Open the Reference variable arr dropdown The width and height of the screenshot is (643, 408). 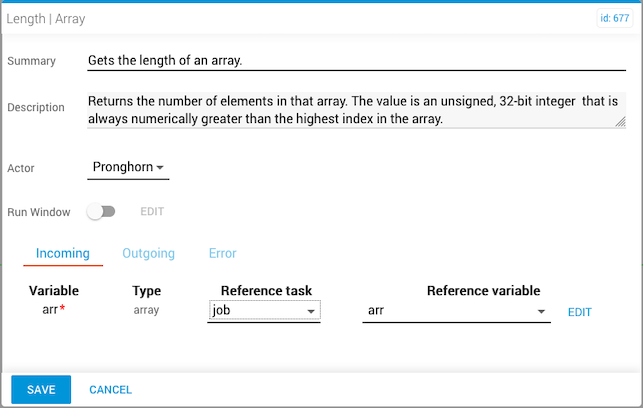click(455, 311)
